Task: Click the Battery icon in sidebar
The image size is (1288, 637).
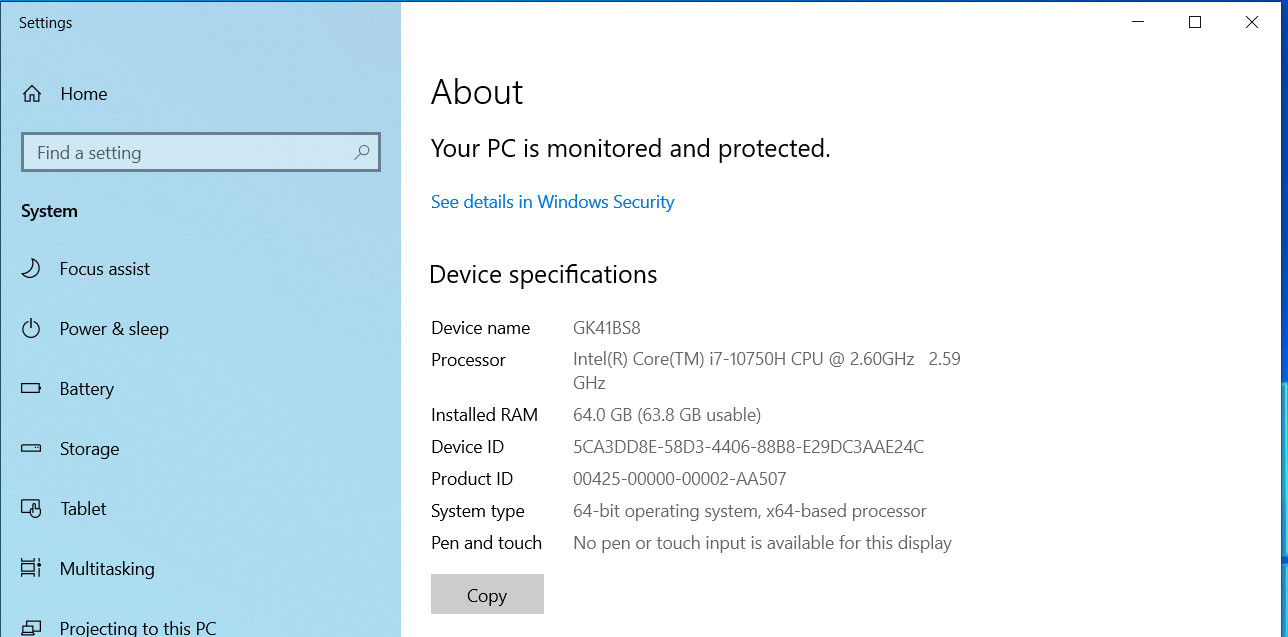Action: pos(31,388)
